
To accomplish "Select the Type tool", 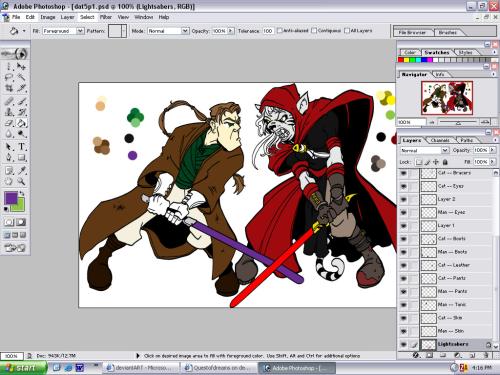I will pos(22,147).
